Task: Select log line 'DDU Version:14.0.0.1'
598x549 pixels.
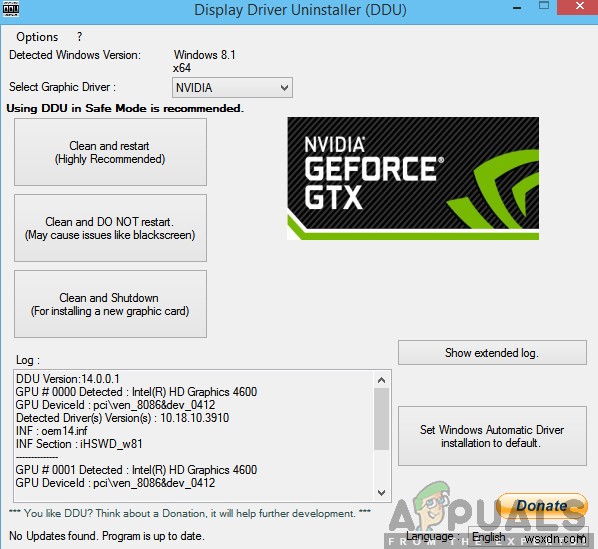Action: [x=68, y=379]
